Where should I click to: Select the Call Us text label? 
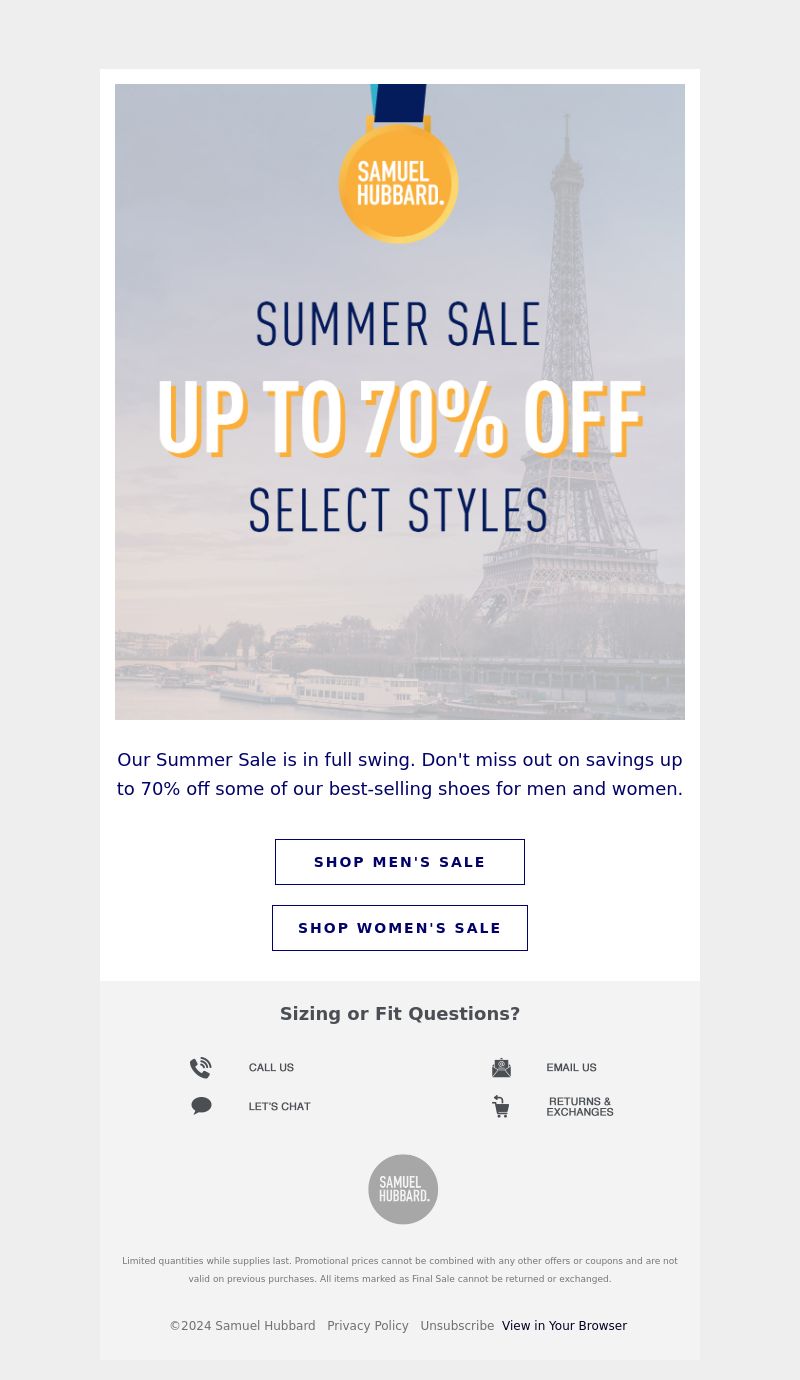coord(271,1067)
